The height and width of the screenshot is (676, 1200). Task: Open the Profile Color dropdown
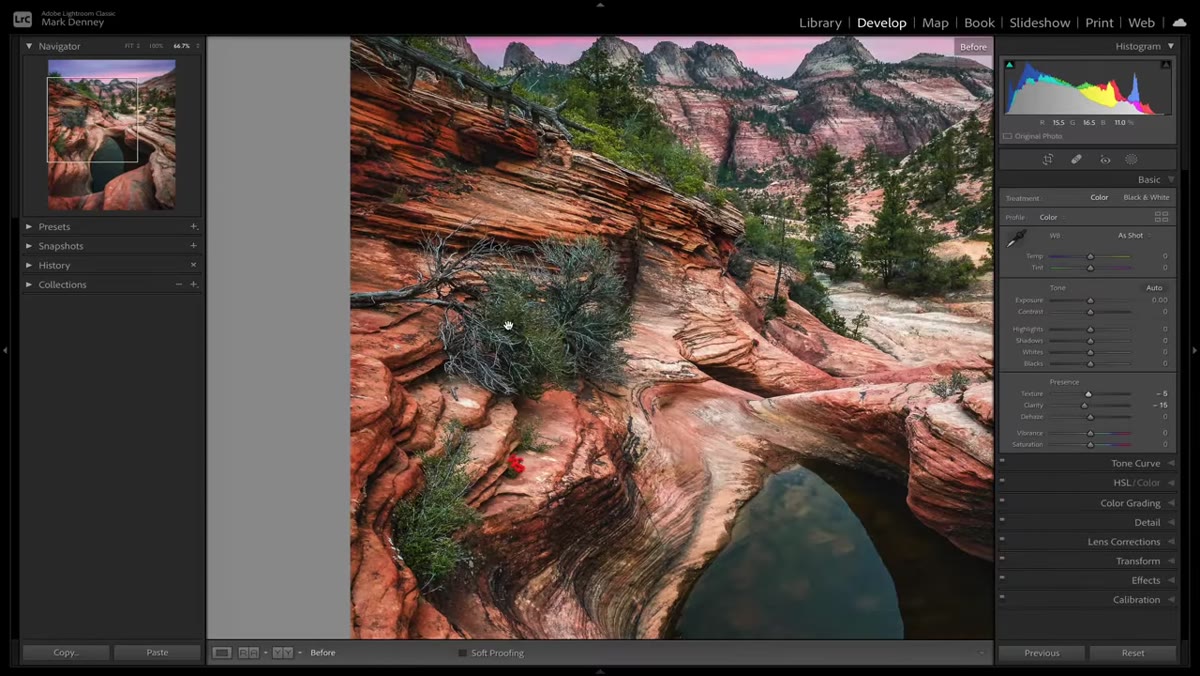(x=1050, y=217)
